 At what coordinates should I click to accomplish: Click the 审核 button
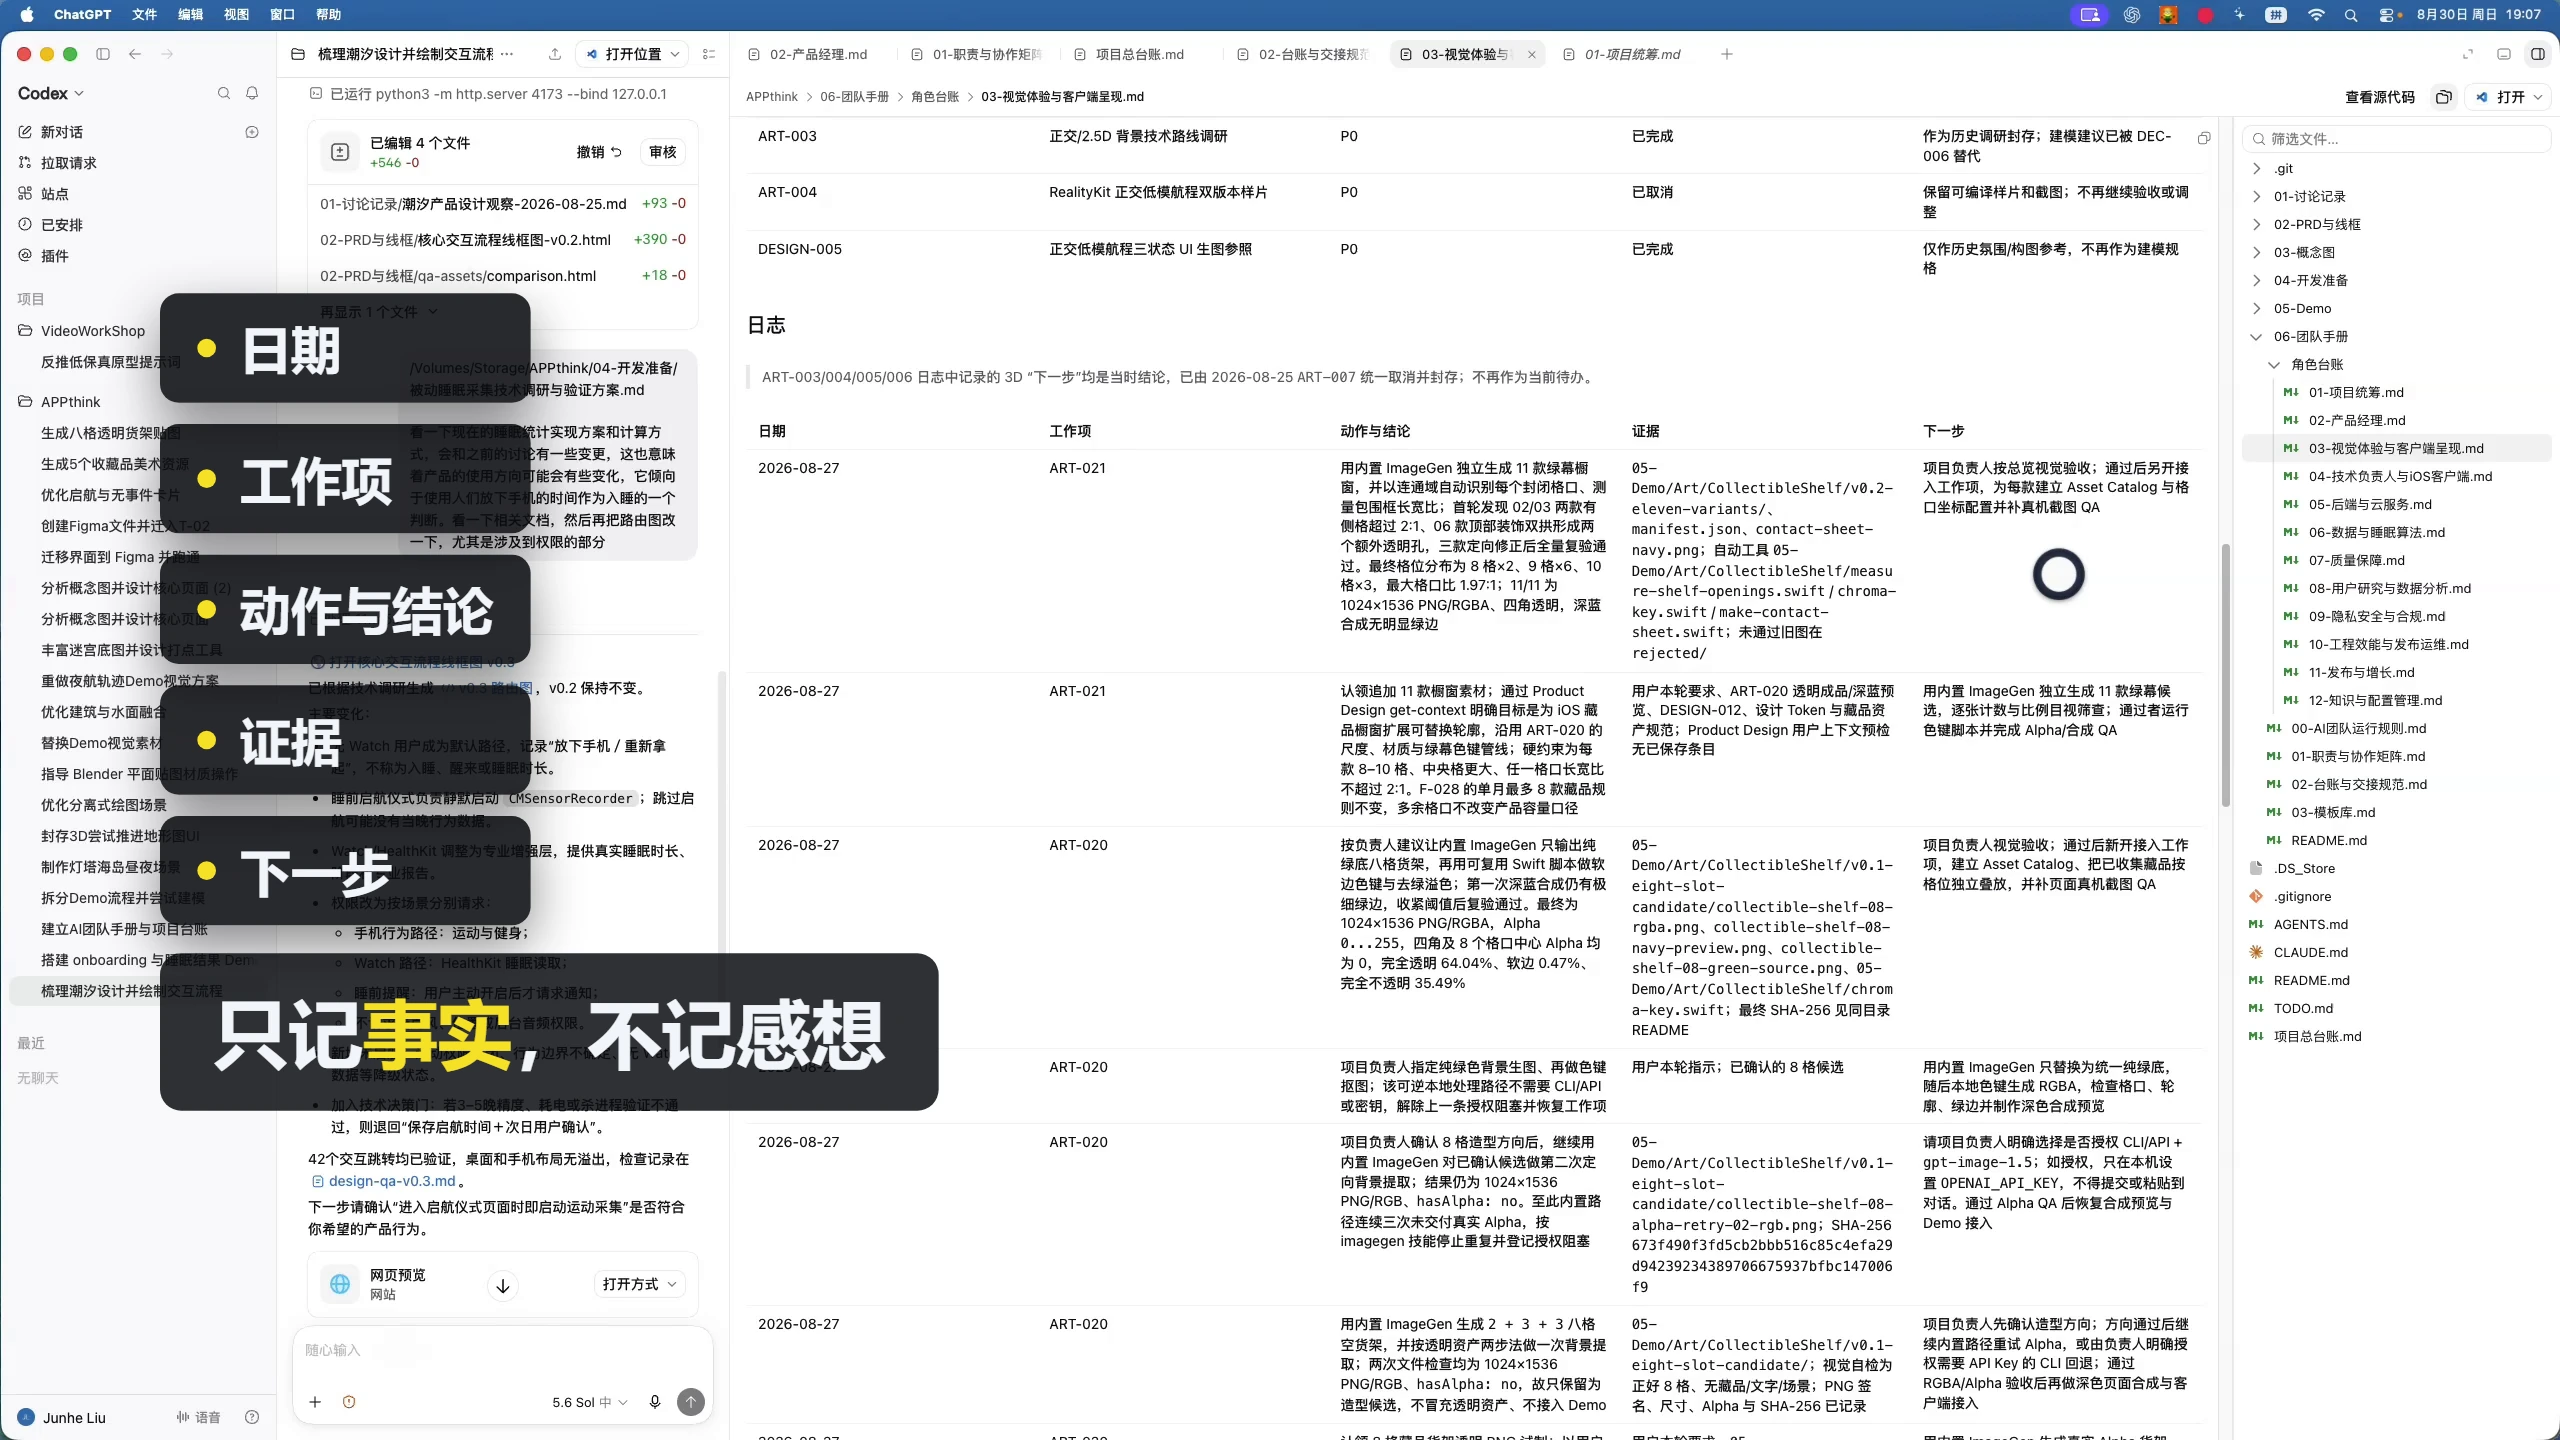pos(662,152)
